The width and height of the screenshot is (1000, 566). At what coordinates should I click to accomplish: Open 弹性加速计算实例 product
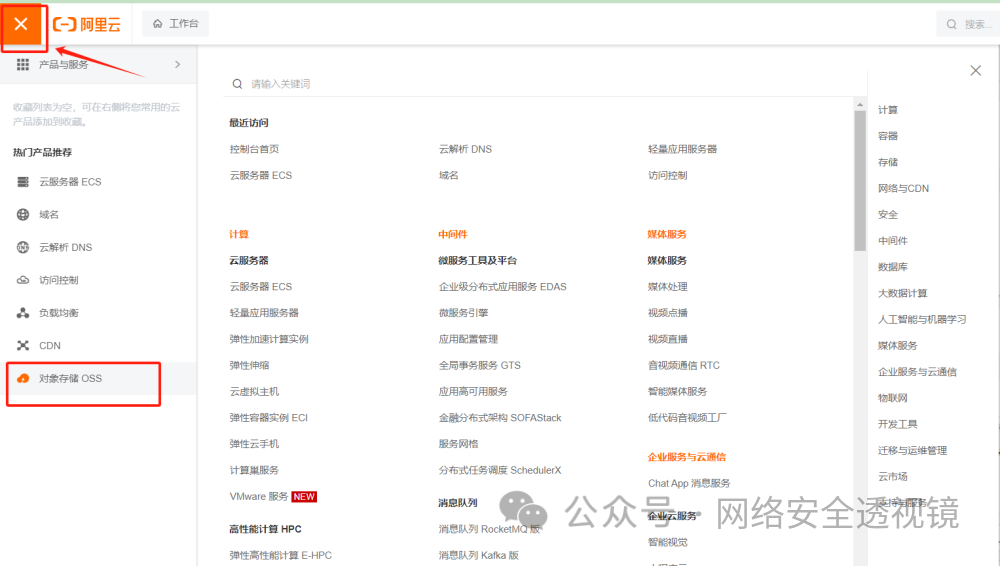pos(269,339)
